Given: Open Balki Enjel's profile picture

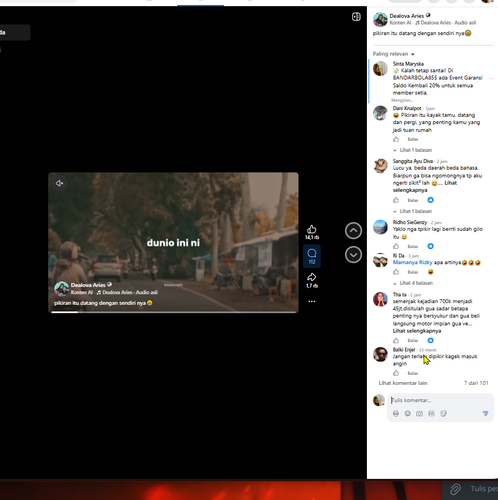Looking at the screenshot, I should point(380,354).
